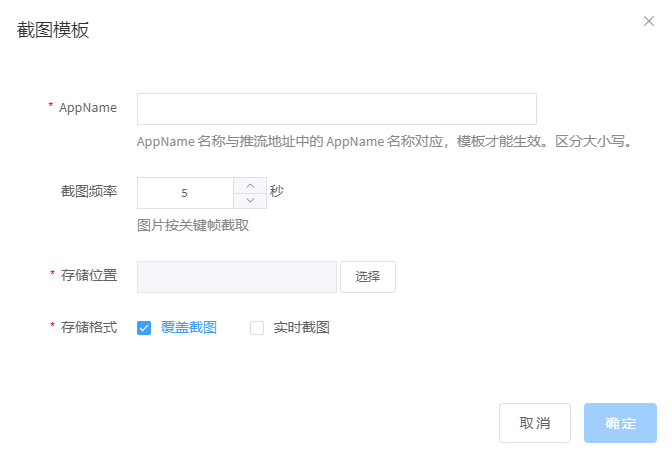Increase 截图频率 with the up arrow
The width and height of the screenshot is (672, 460).
point(250,185)
